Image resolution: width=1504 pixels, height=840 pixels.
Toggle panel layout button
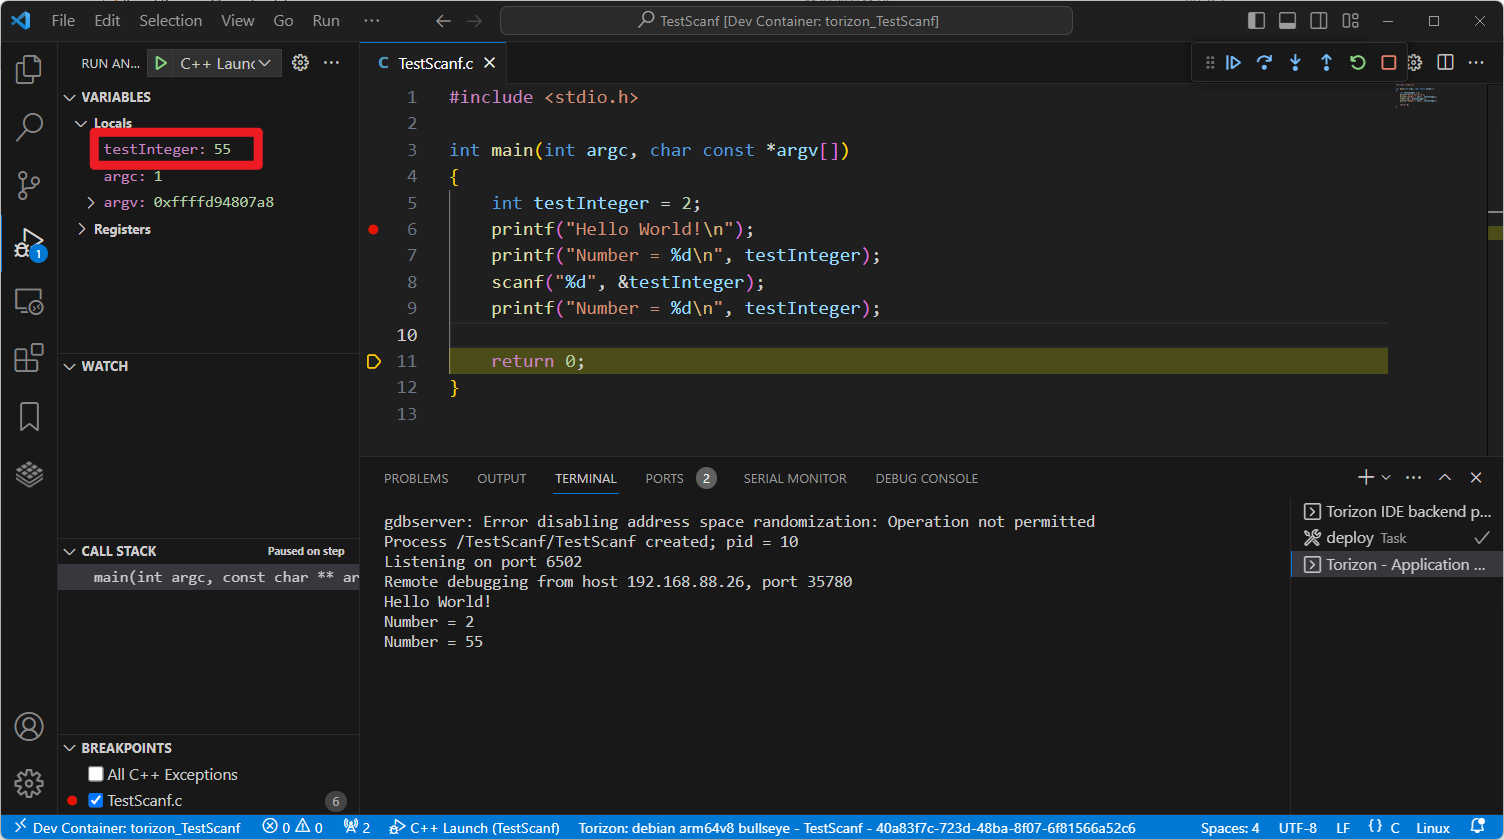[x=1288, y=20]
